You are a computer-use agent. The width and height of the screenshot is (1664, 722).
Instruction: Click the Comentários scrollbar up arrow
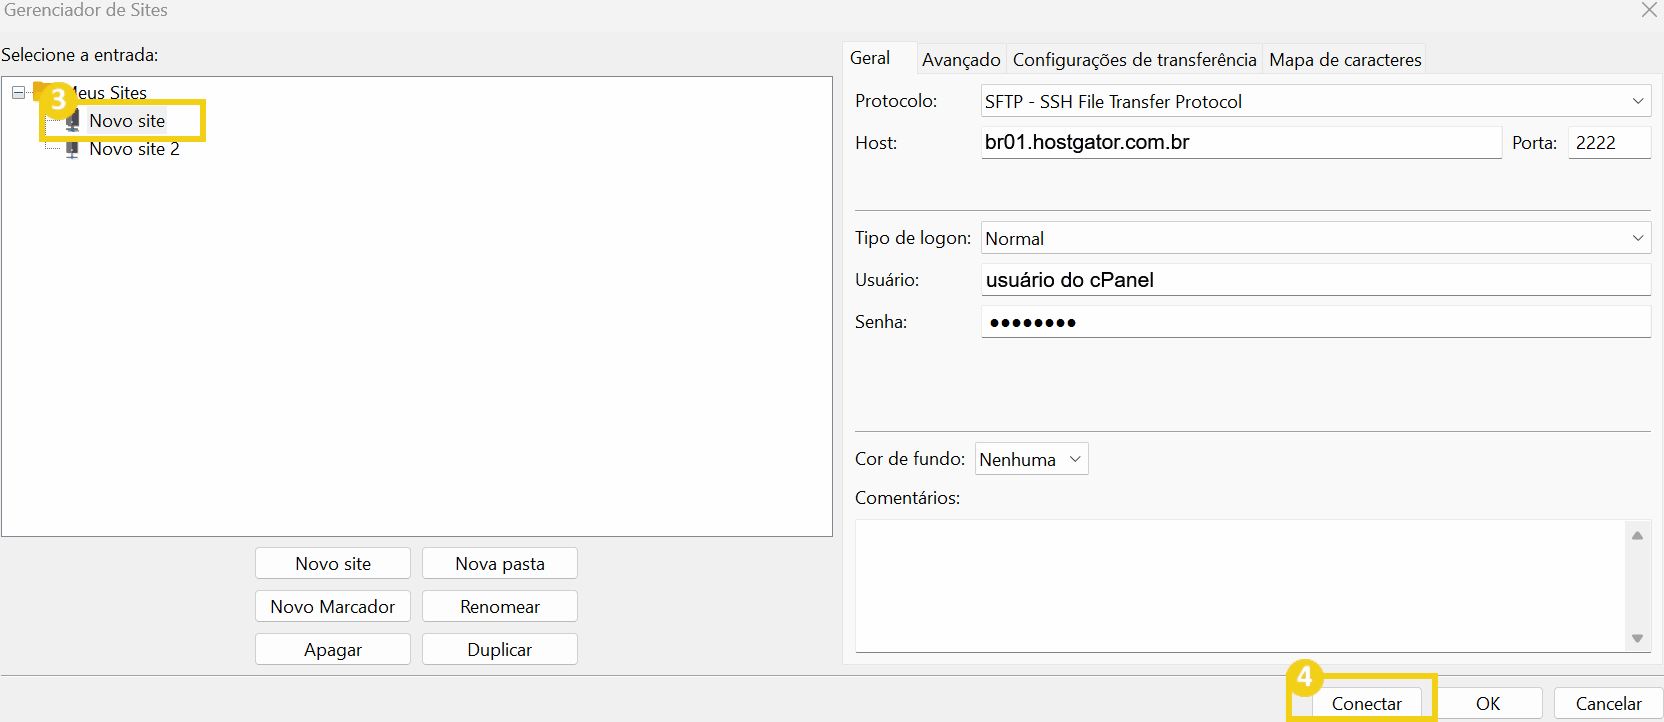coord(1637,535)
